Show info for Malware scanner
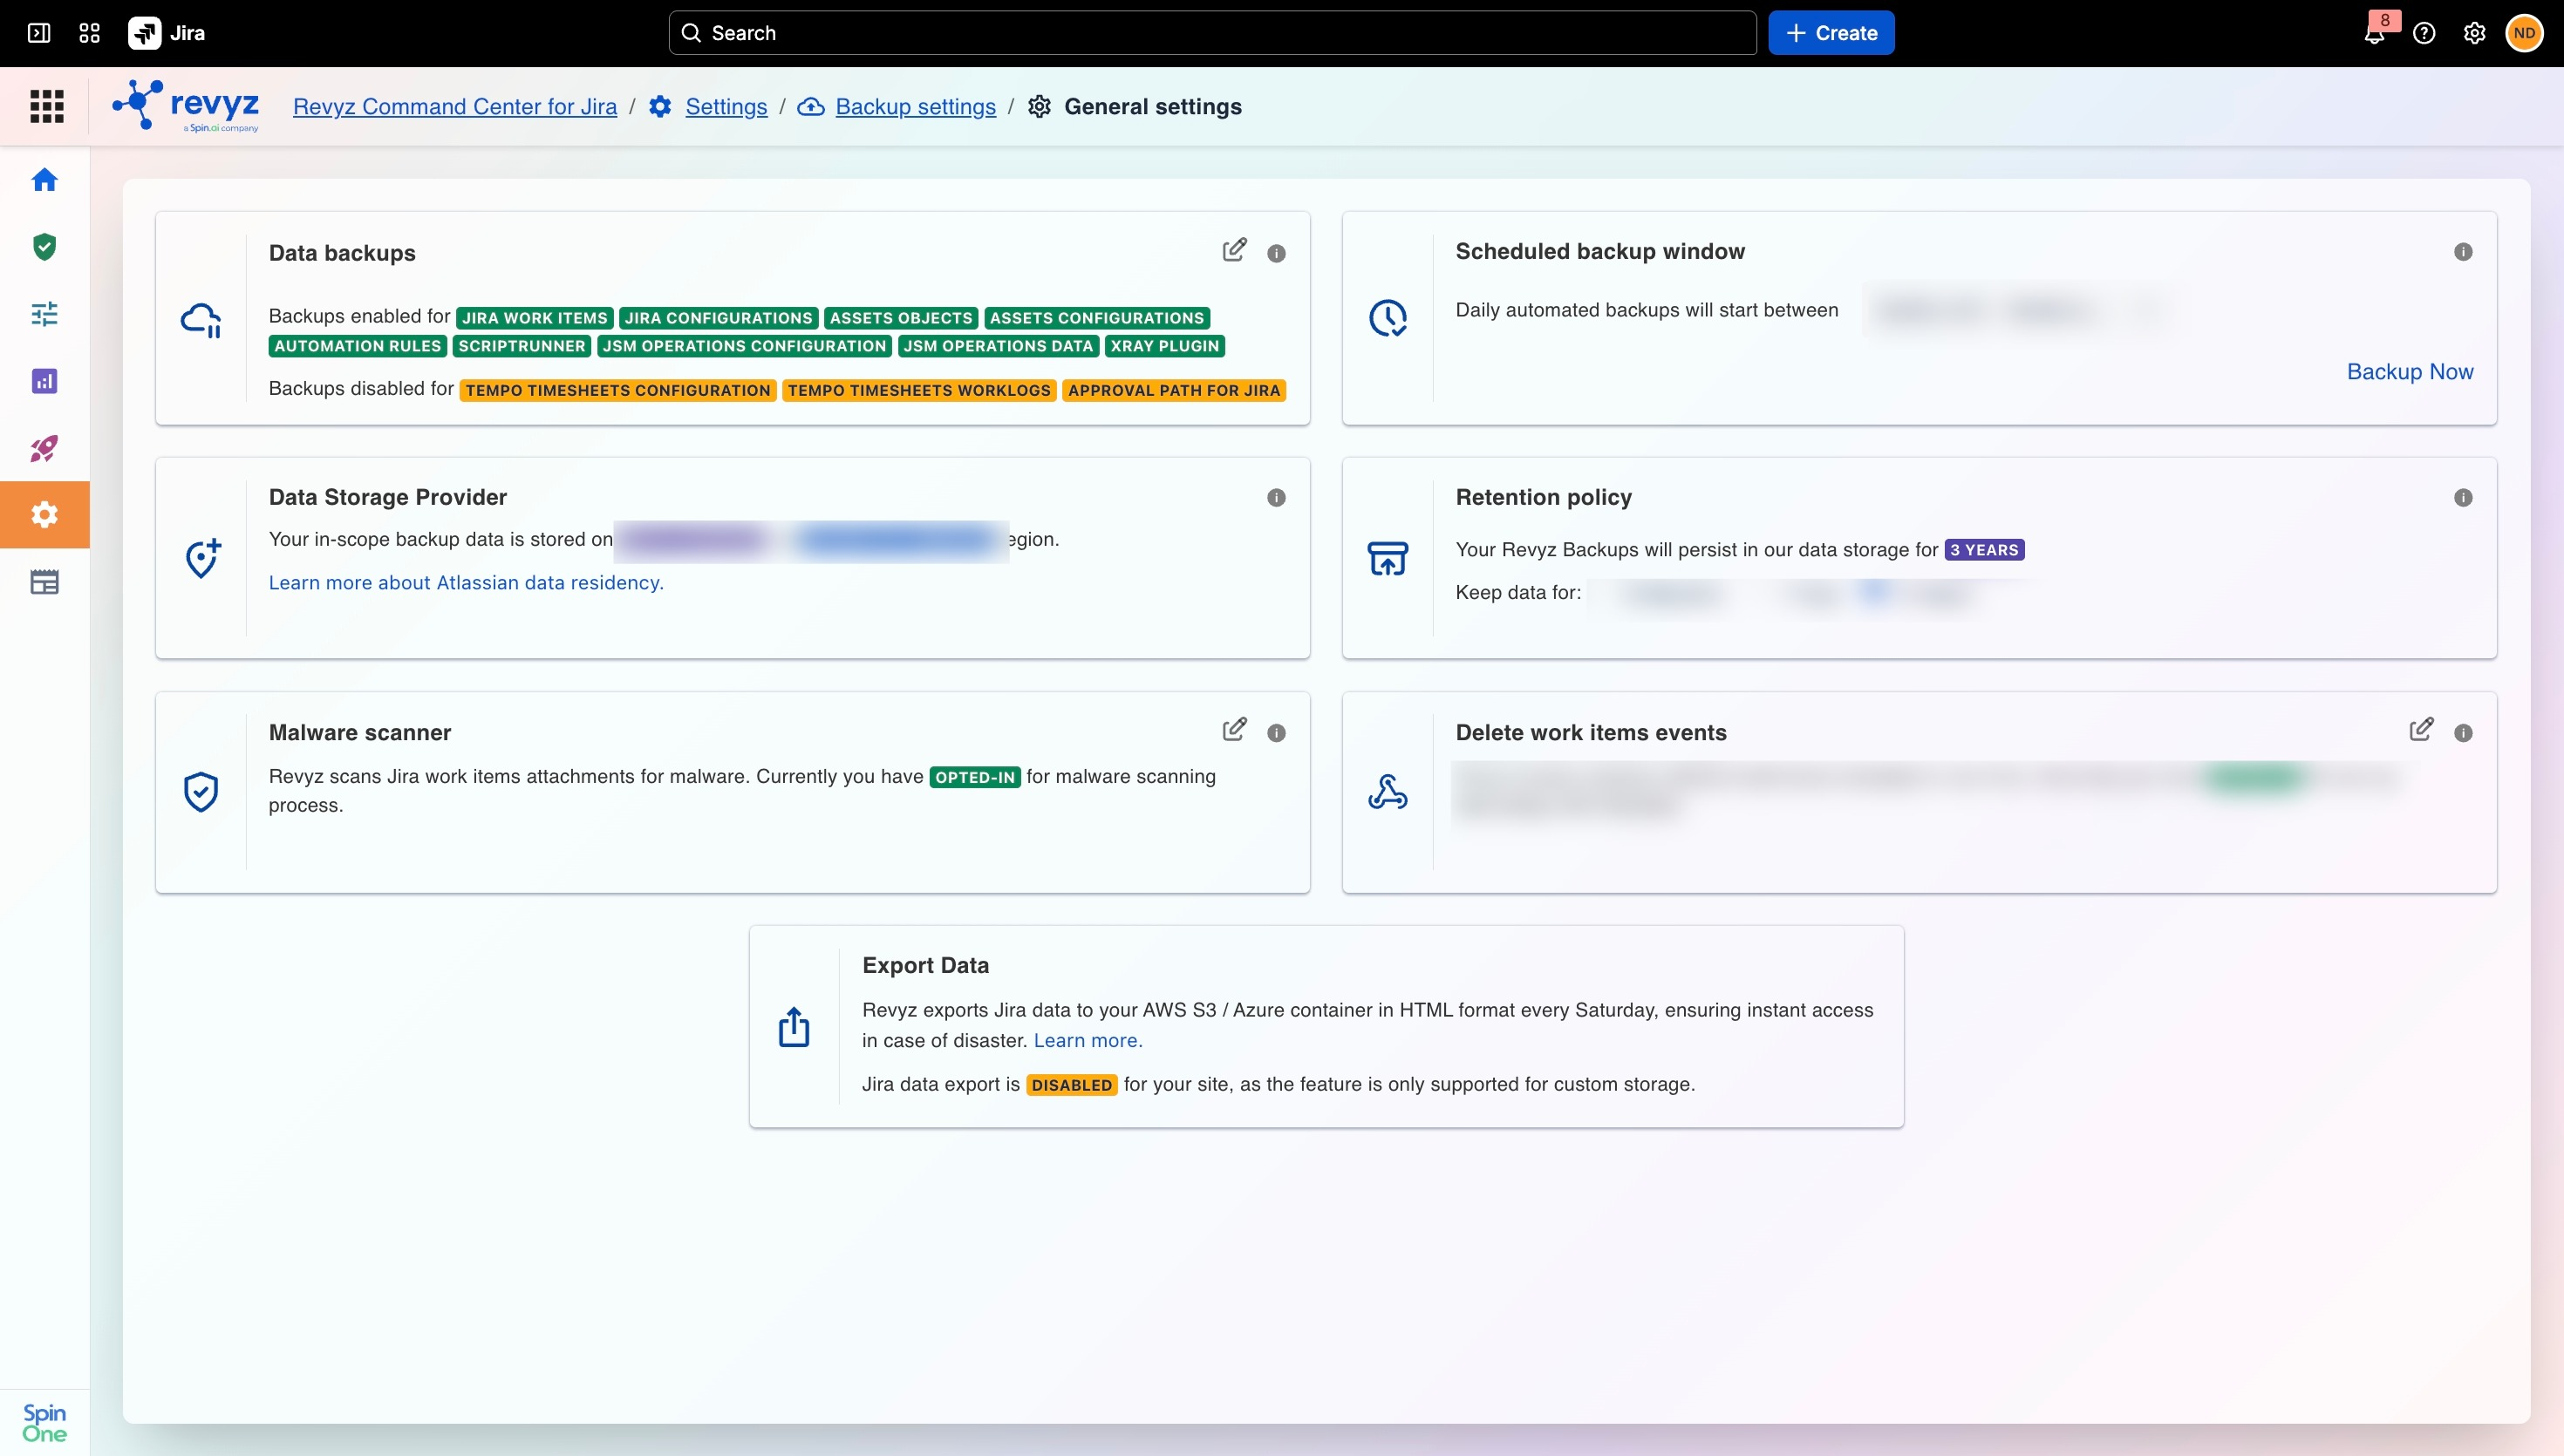This screenshot has height=1456, width=2564. click(1276, 733)
